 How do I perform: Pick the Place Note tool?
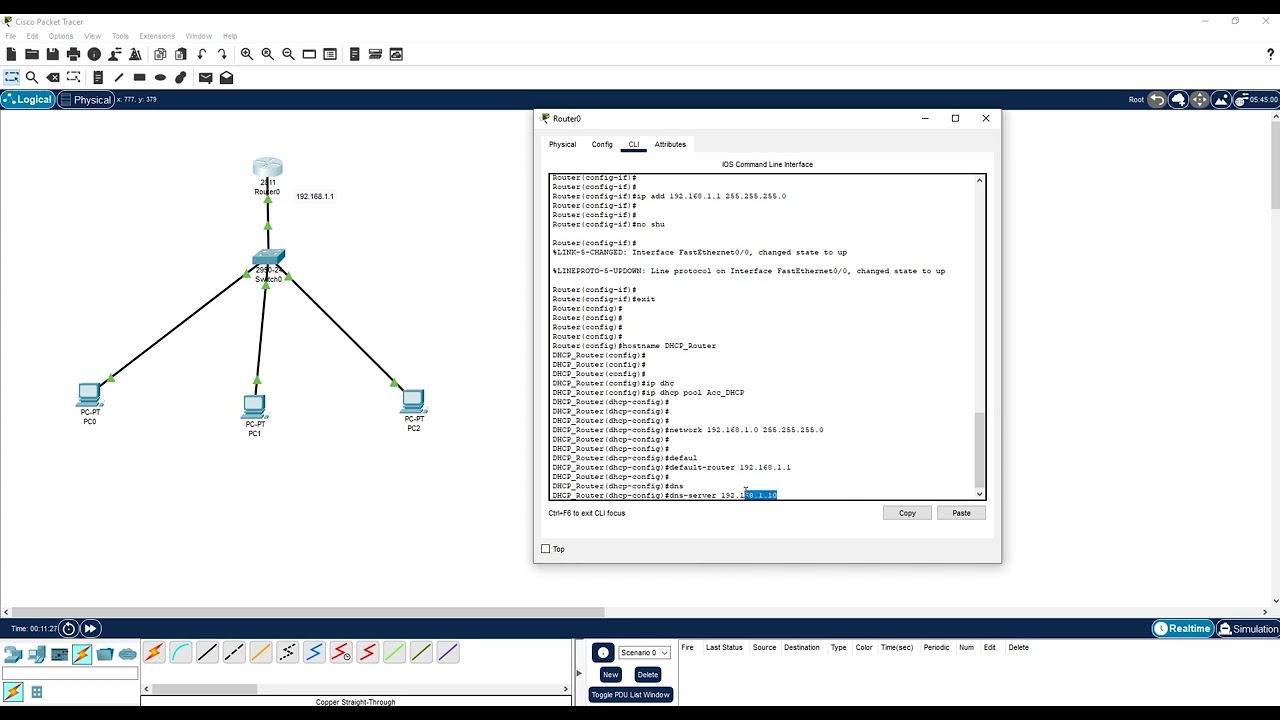(98, 77)
